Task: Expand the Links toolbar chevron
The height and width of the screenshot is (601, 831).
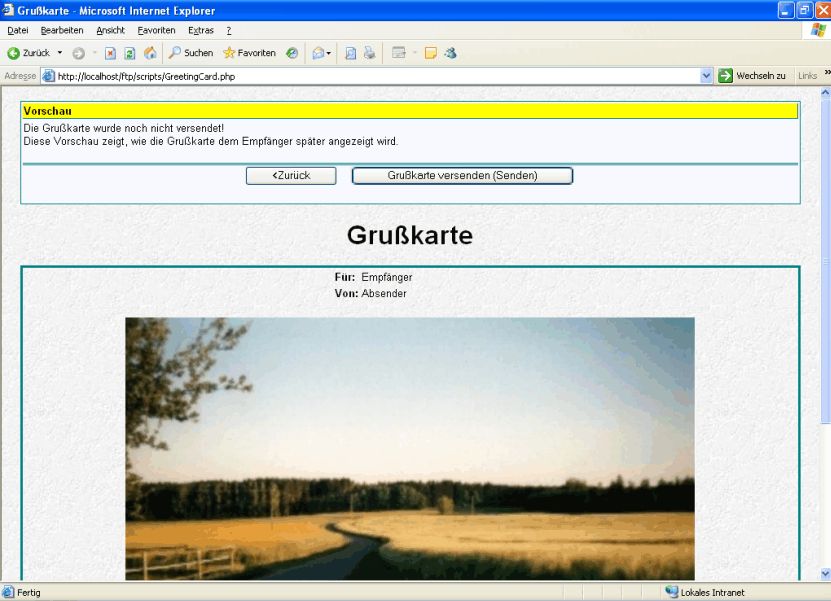Action: pos(827,73)
